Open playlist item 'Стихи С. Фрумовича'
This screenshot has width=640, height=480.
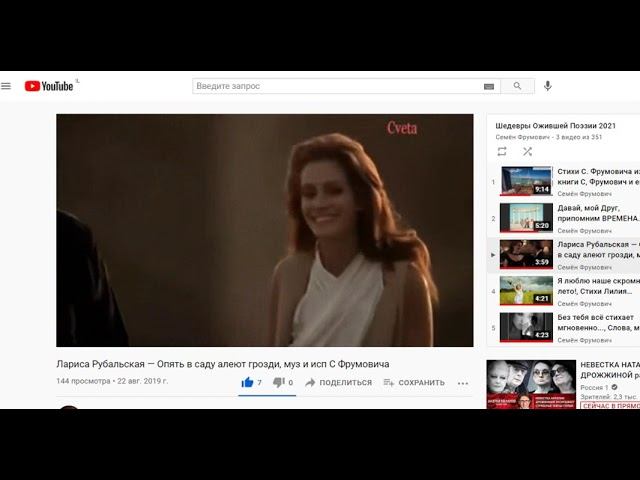(x=598, y=176)
